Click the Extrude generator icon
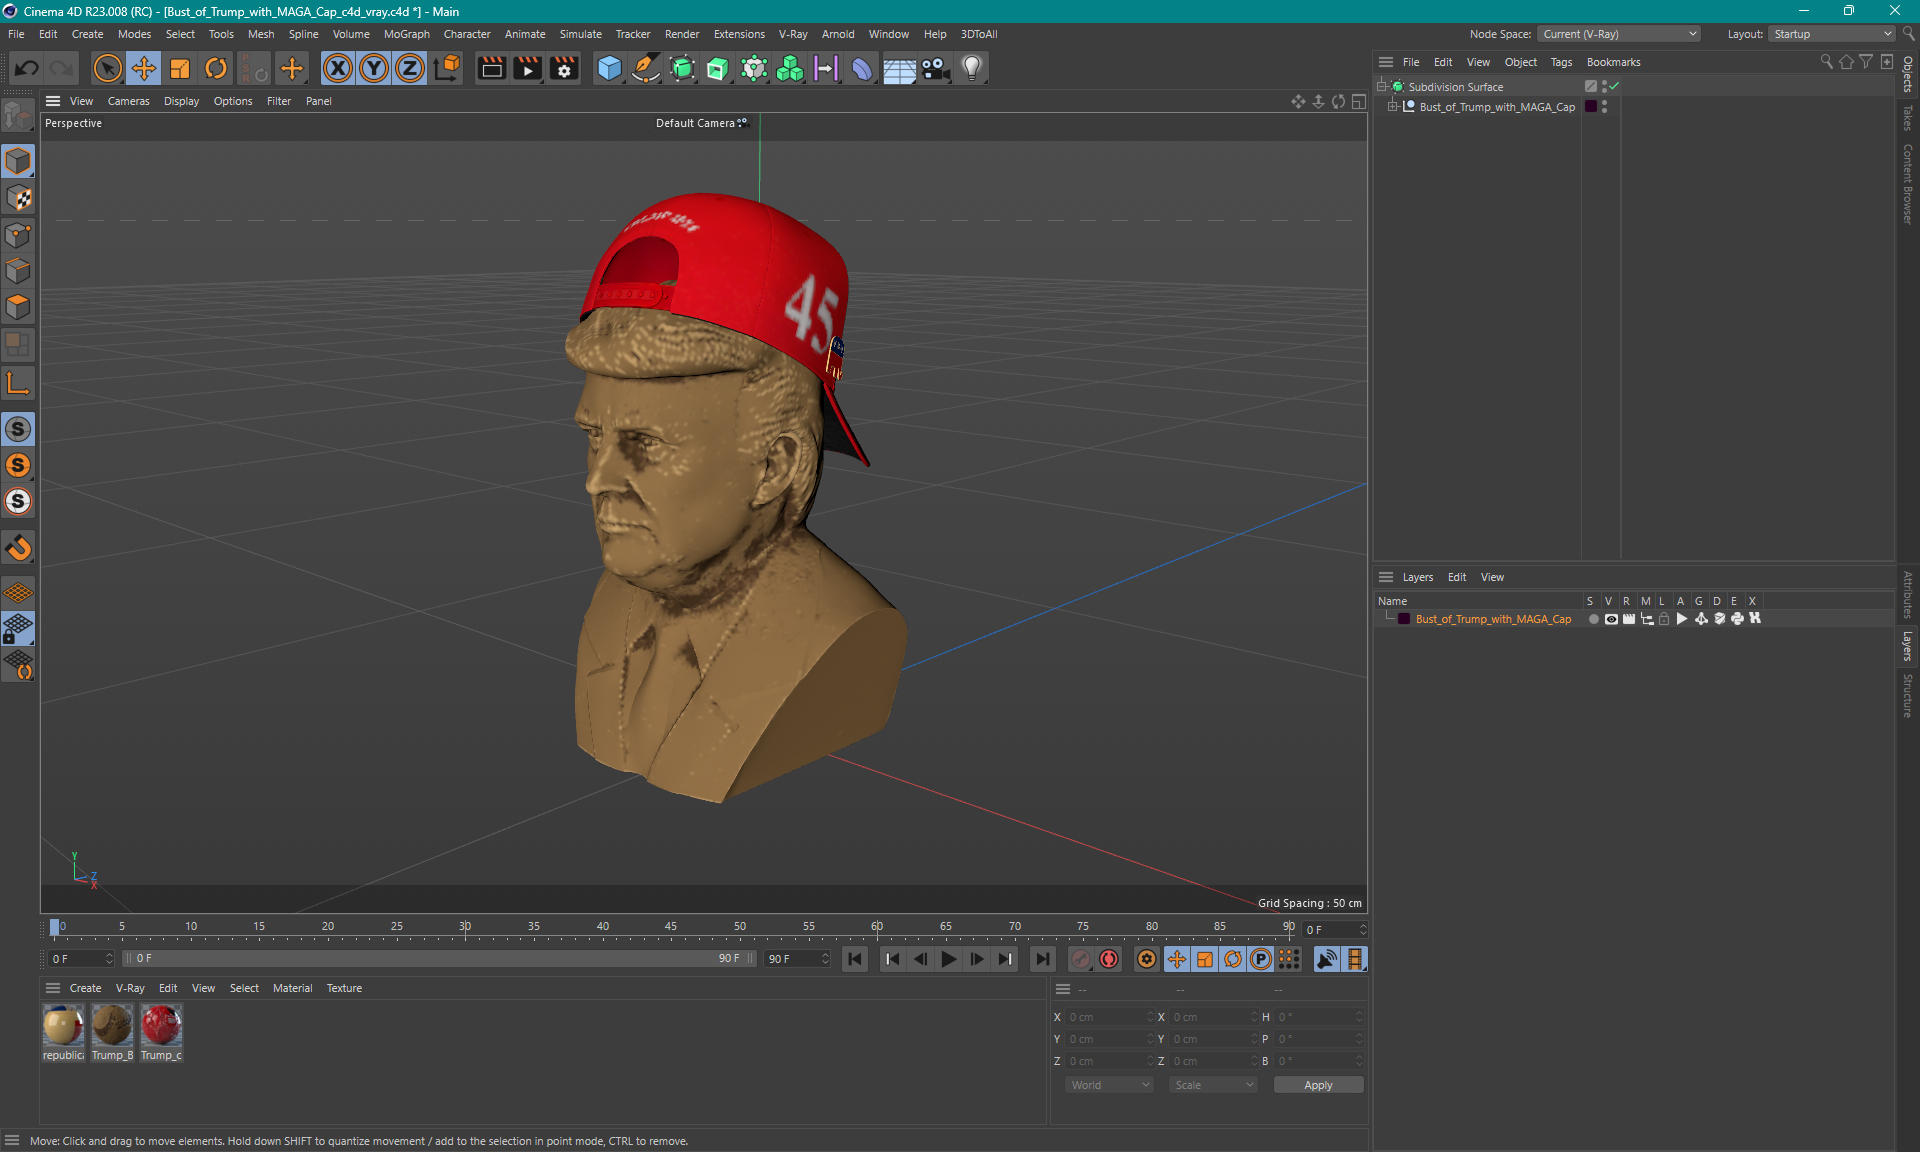Screen dimensions: 1920x1152 click(718, 68)
